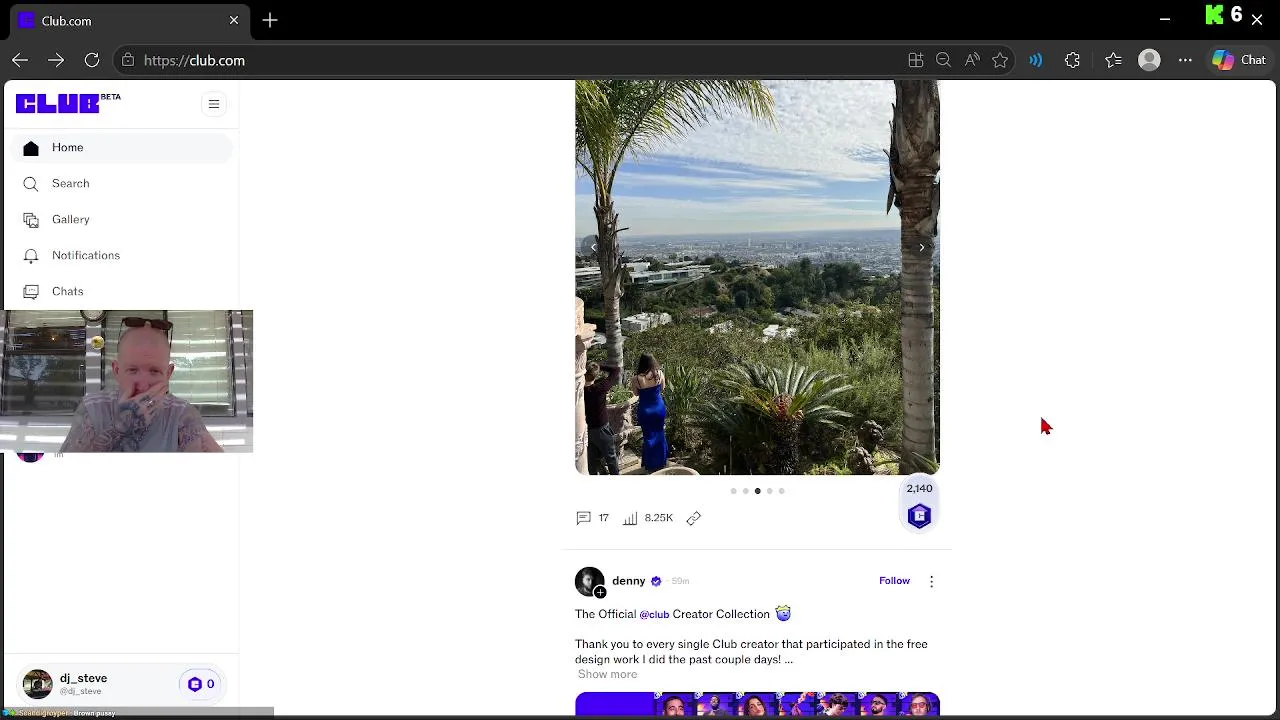
Task: Toggle read aloud icon in address bar
Action: tap(972, 60)
